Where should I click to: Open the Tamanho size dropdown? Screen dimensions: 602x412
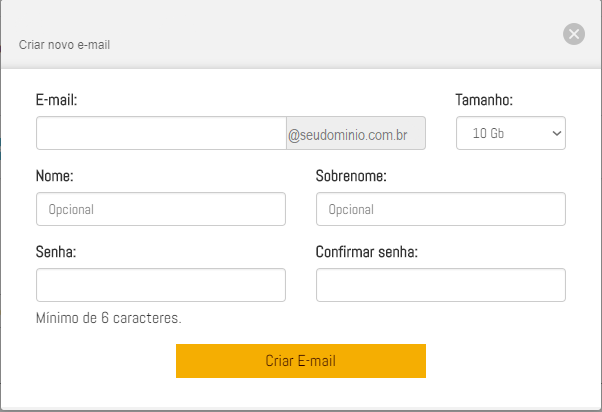pos(510,133)
